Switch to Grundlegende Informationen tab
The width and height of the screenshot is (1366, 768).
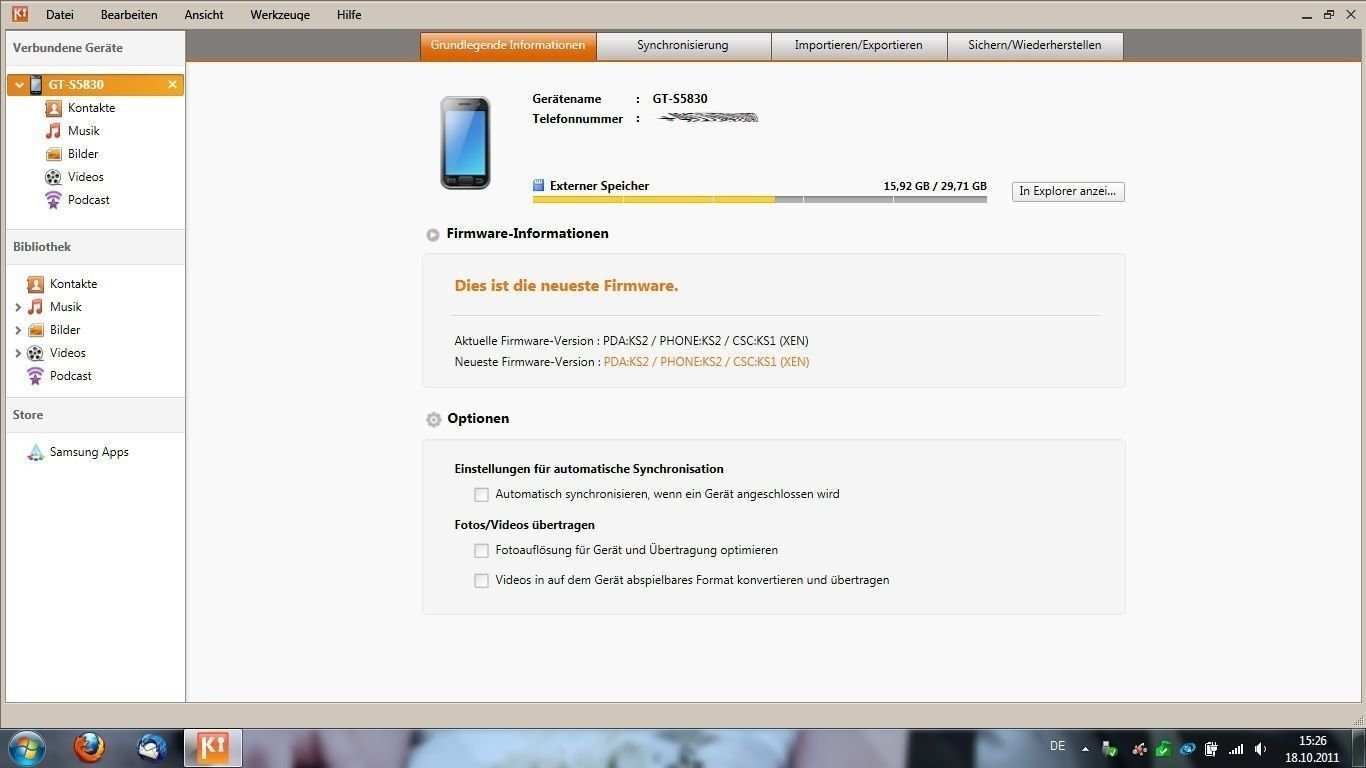(x=508, y=46)
